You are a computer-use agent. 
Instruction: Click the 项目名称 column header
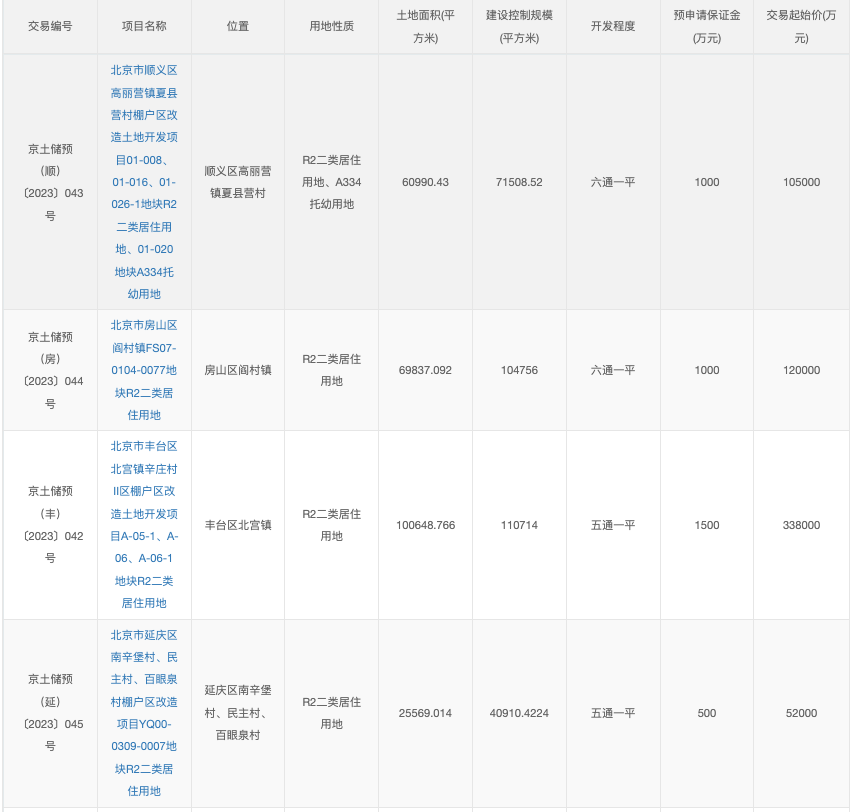144,26
